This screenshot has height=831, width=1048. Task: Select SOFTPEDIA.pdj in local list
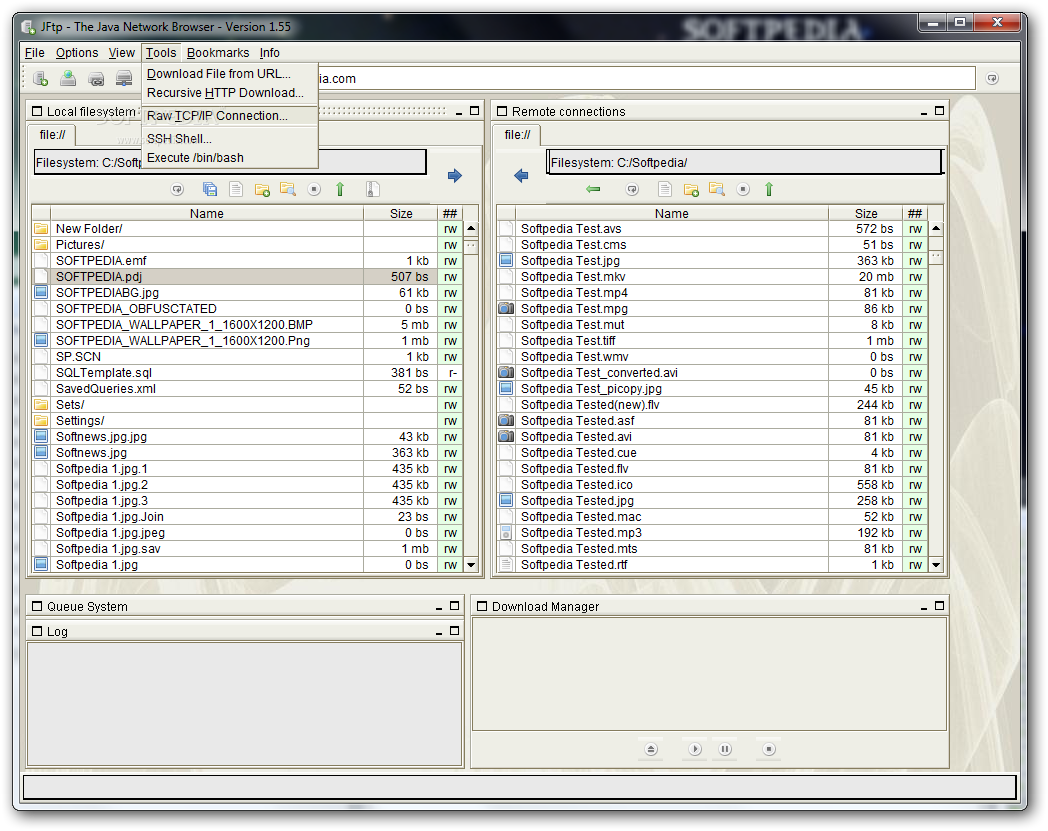246,277
